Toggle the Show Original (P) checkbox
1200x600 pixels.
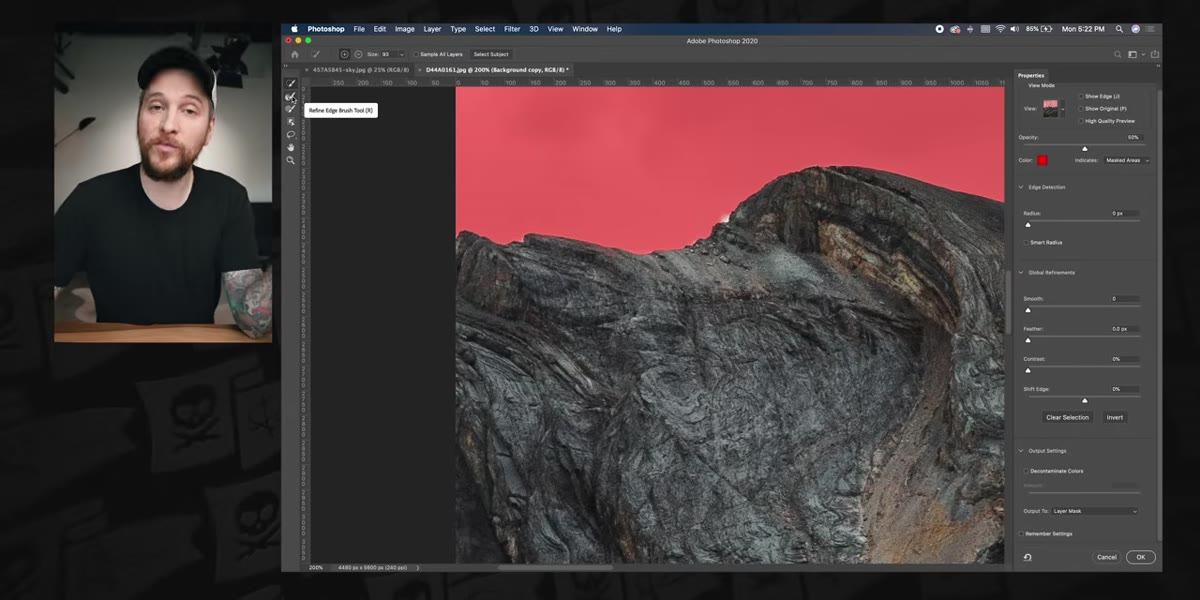(1081, 108)
